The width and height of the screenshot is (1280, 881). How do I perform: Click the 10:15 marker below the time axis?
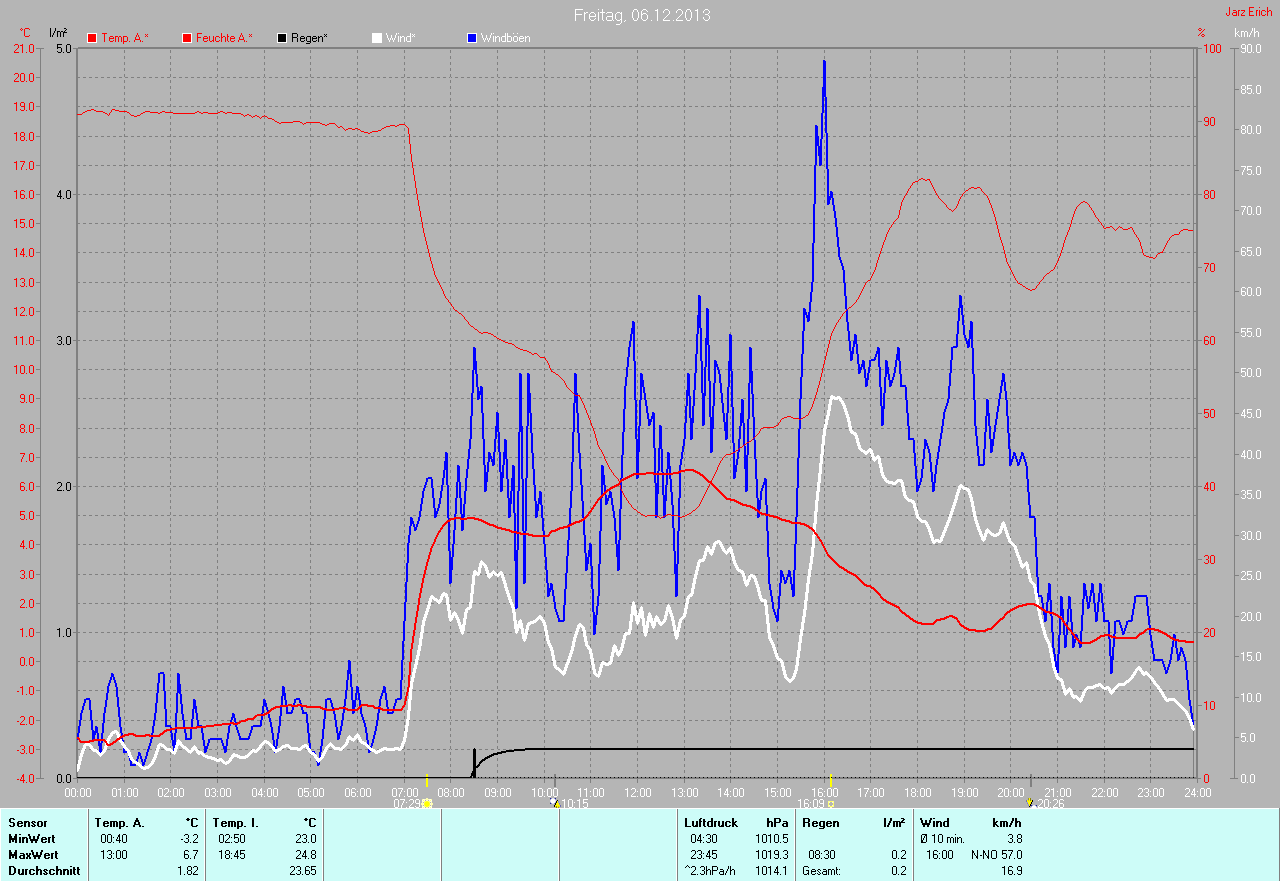568,803
